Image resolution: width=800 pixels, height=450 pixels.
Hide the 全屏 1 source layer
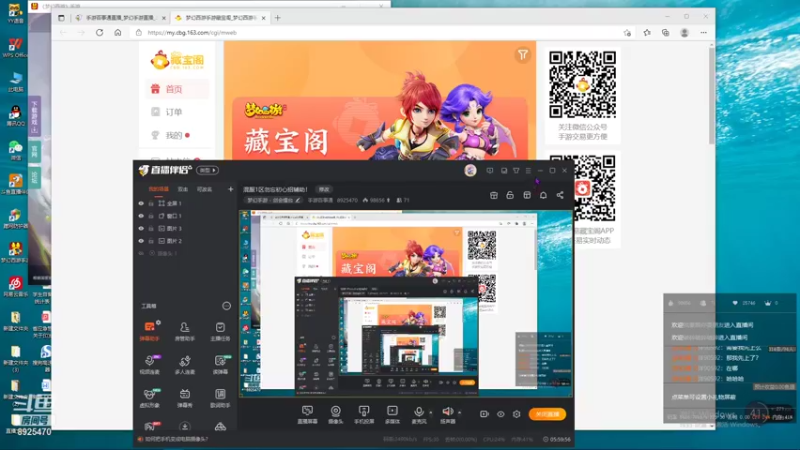(141, 203)
